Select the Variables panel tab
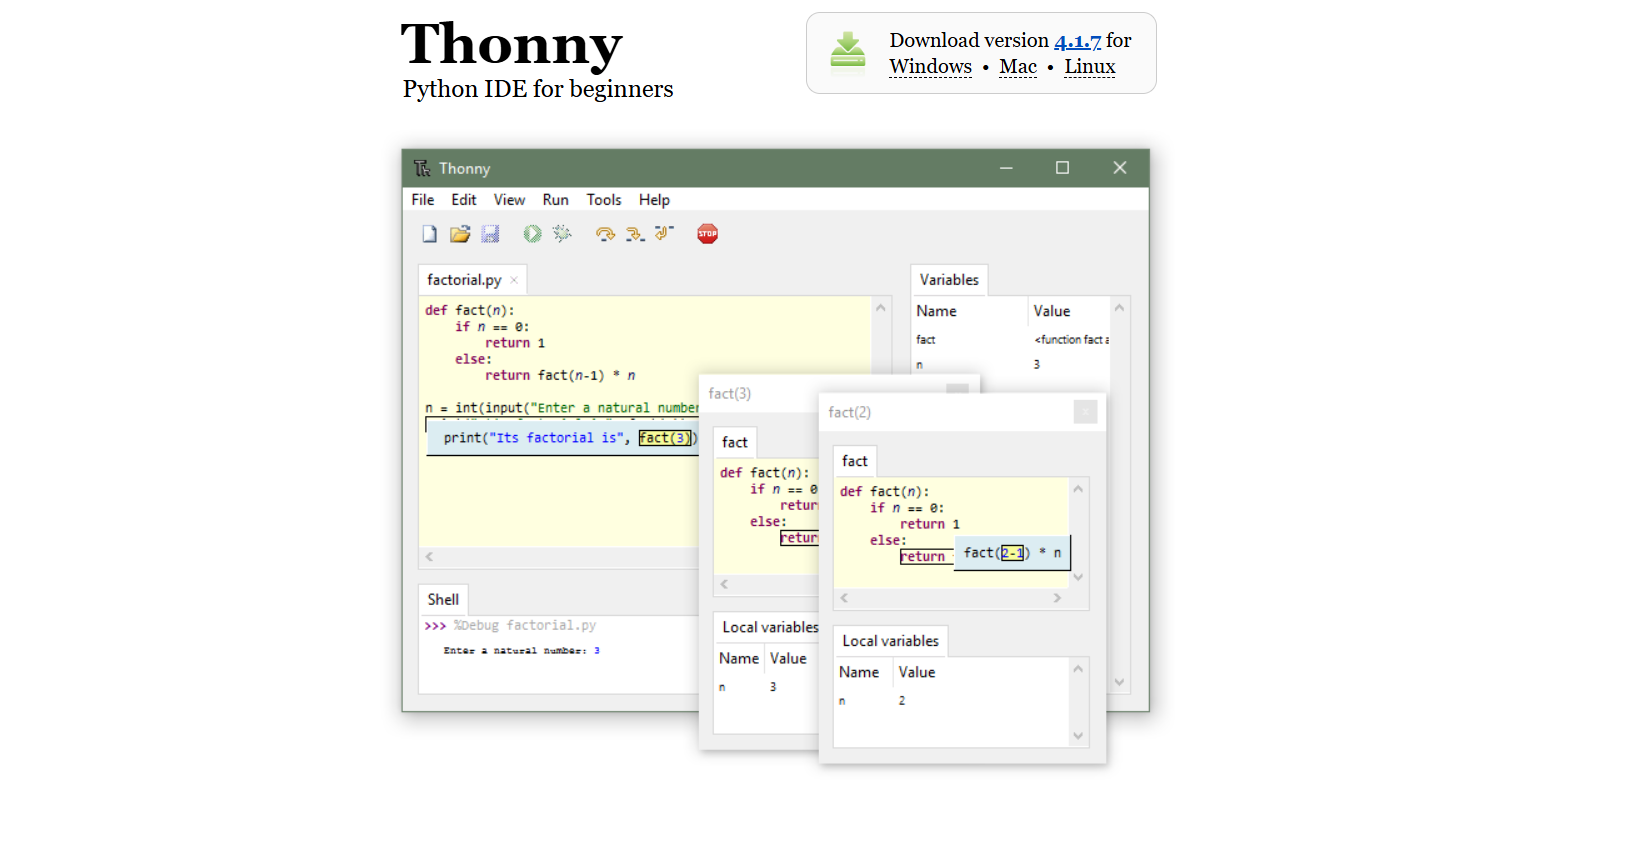The height and width of the screenshot is (853, 1633). pos(949,280)
